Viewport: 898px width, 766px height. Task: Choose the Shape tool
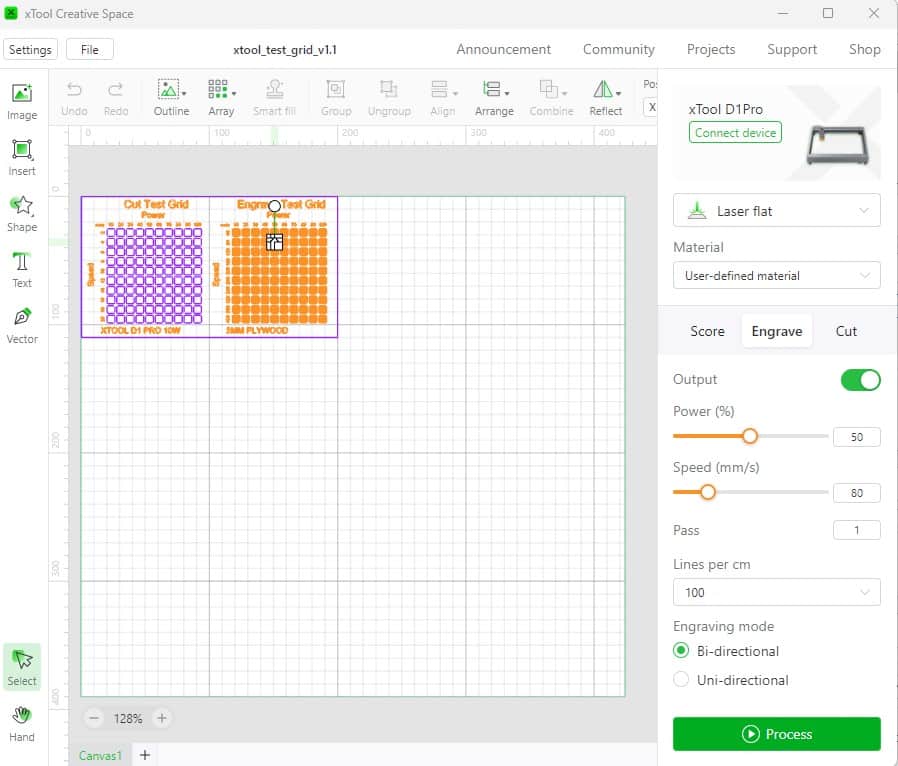[x=21, y=213]
